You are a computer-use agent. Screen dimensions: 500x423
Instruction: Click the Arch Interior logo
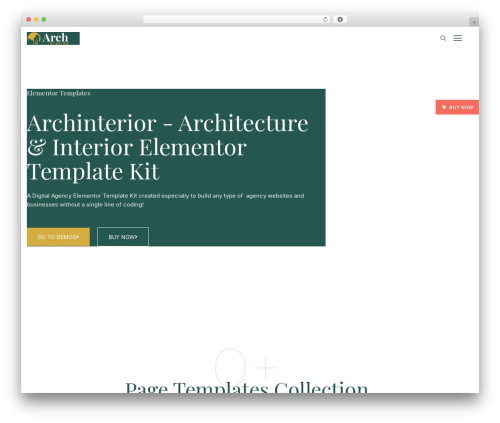coord(53,38)
